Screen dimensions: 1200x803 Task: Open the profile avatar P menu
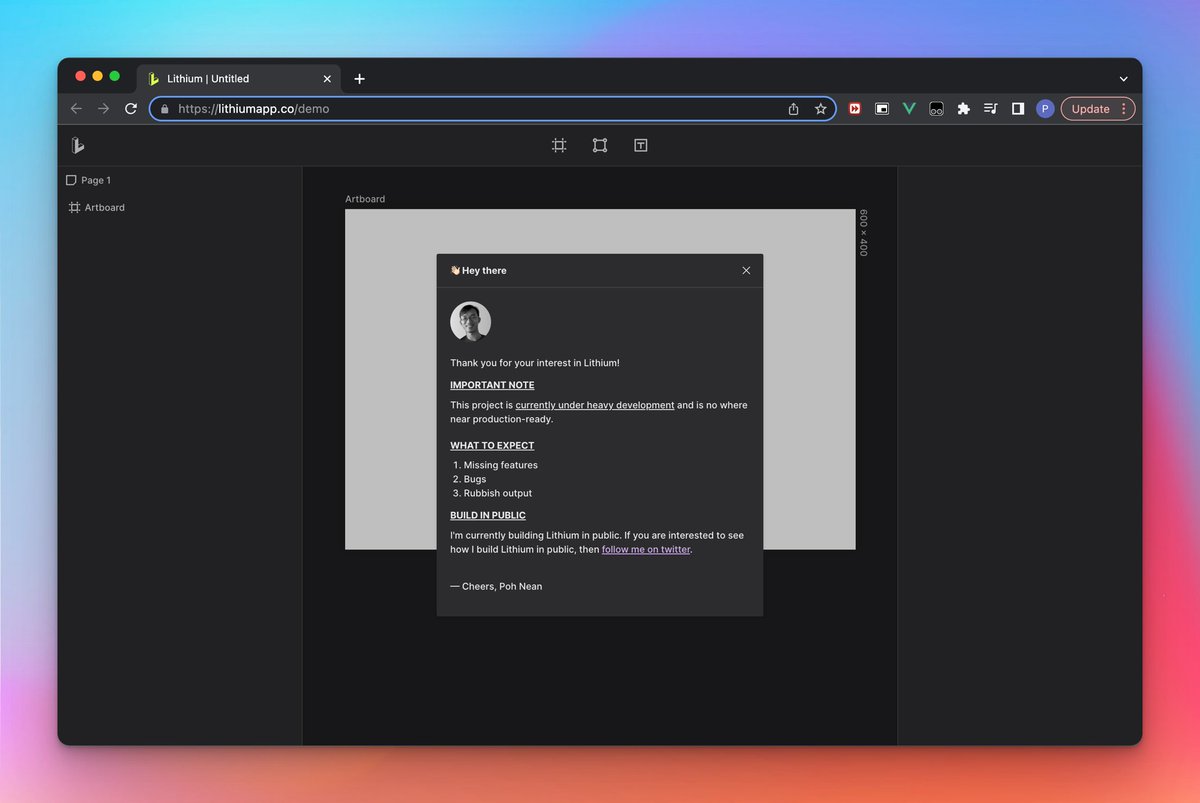[1045, 109]
